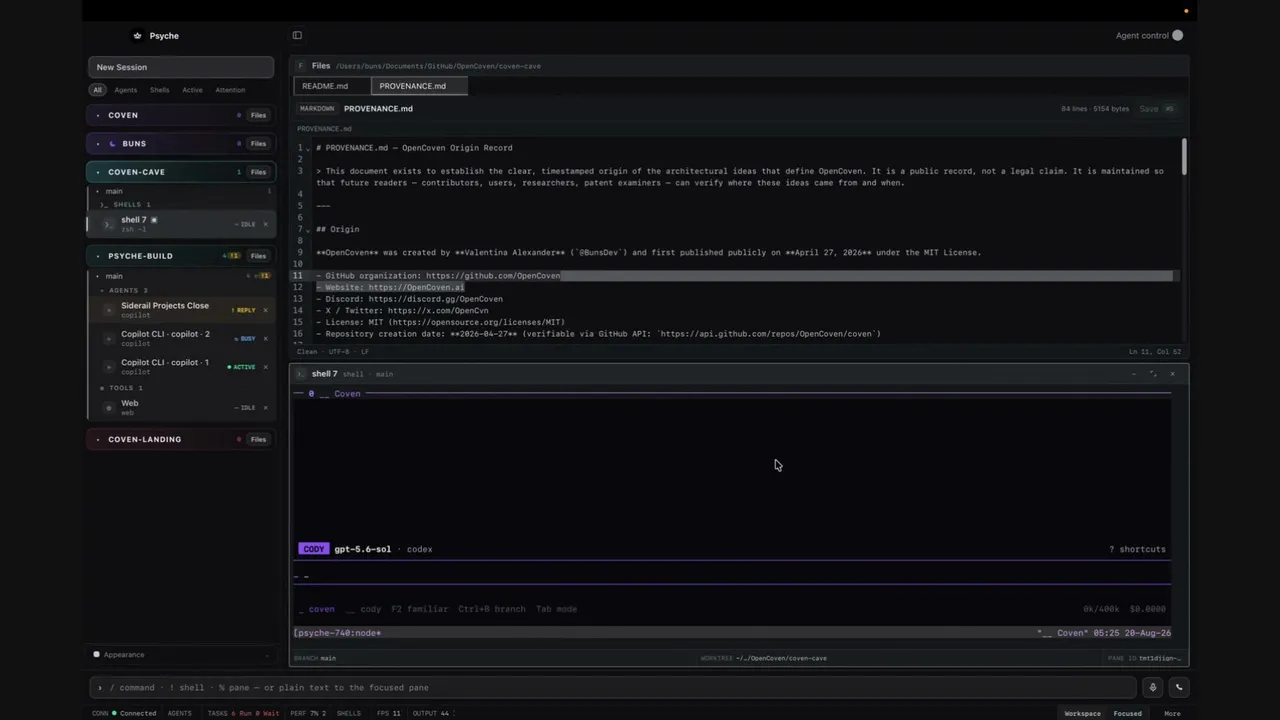1280x720 pixels.
Task: Select the All filter tab
Action: [97, 90]
